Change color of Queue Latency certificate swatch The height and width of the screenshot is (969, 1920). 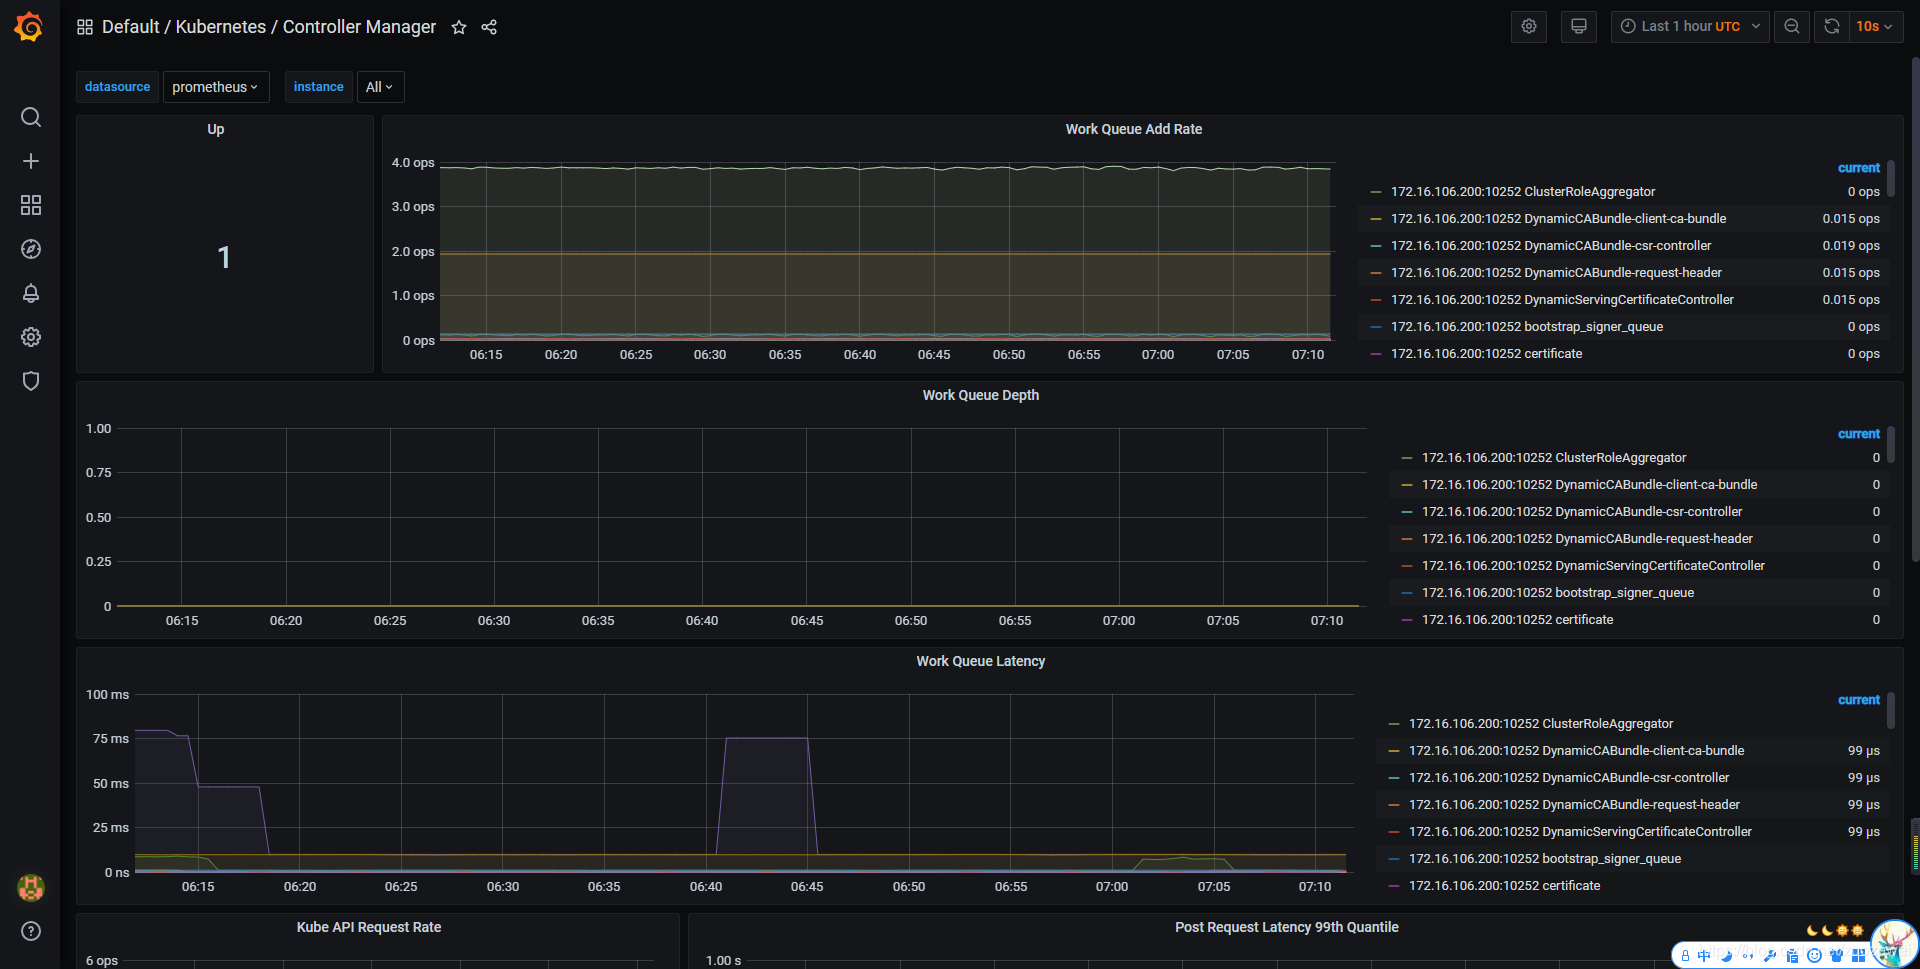coord(1394,886)
